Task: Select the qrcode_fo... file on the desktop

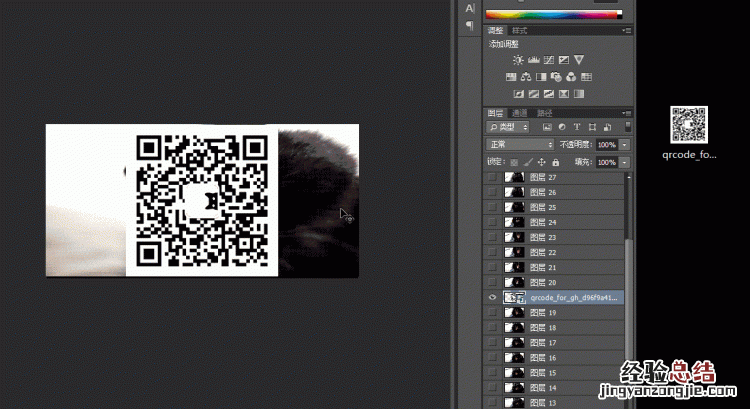Action: 689,132
